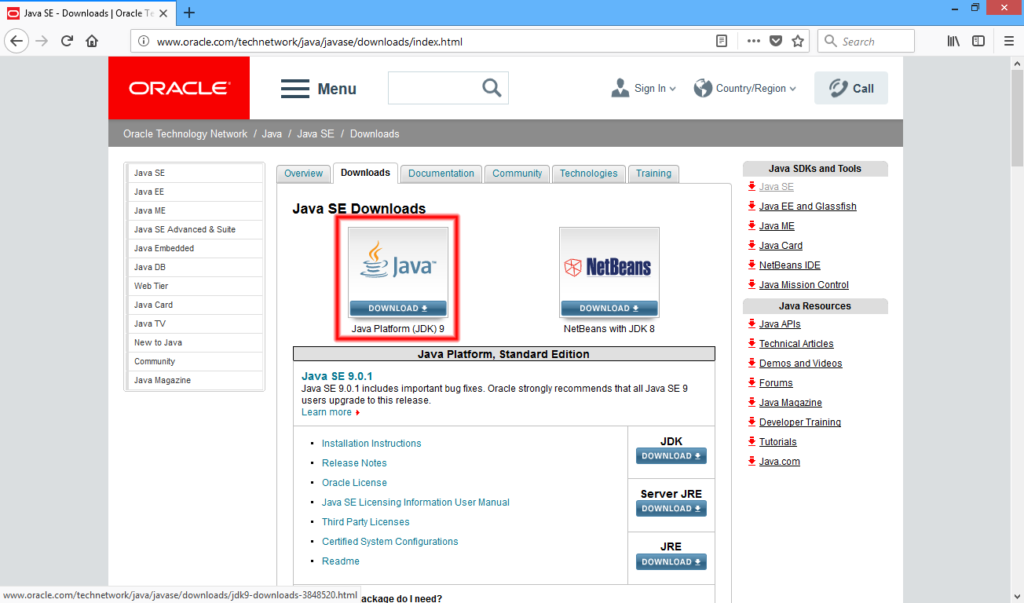Switch to the Training tab
The height and width of the screenshot is (603, 1024).
click(x=653, y=174)
